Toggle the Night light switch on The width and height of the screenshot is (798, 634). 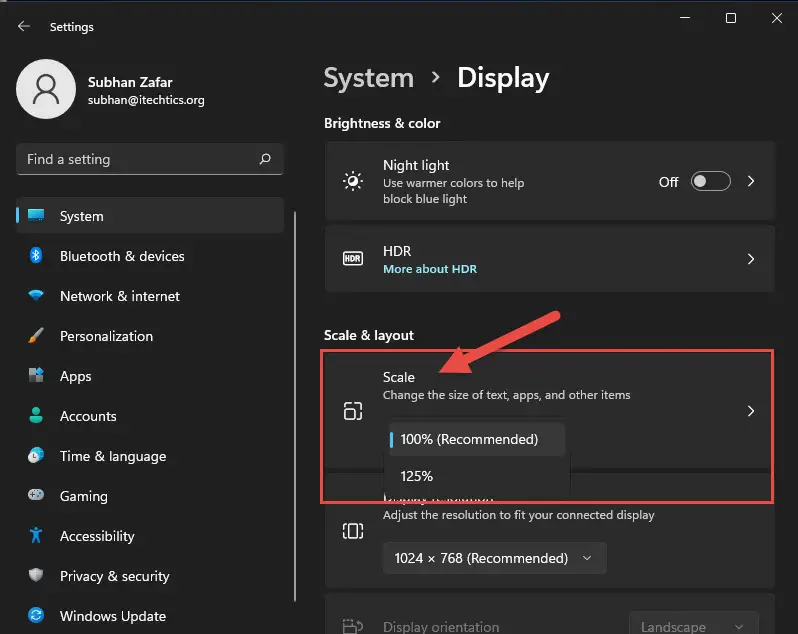(710, 181)
